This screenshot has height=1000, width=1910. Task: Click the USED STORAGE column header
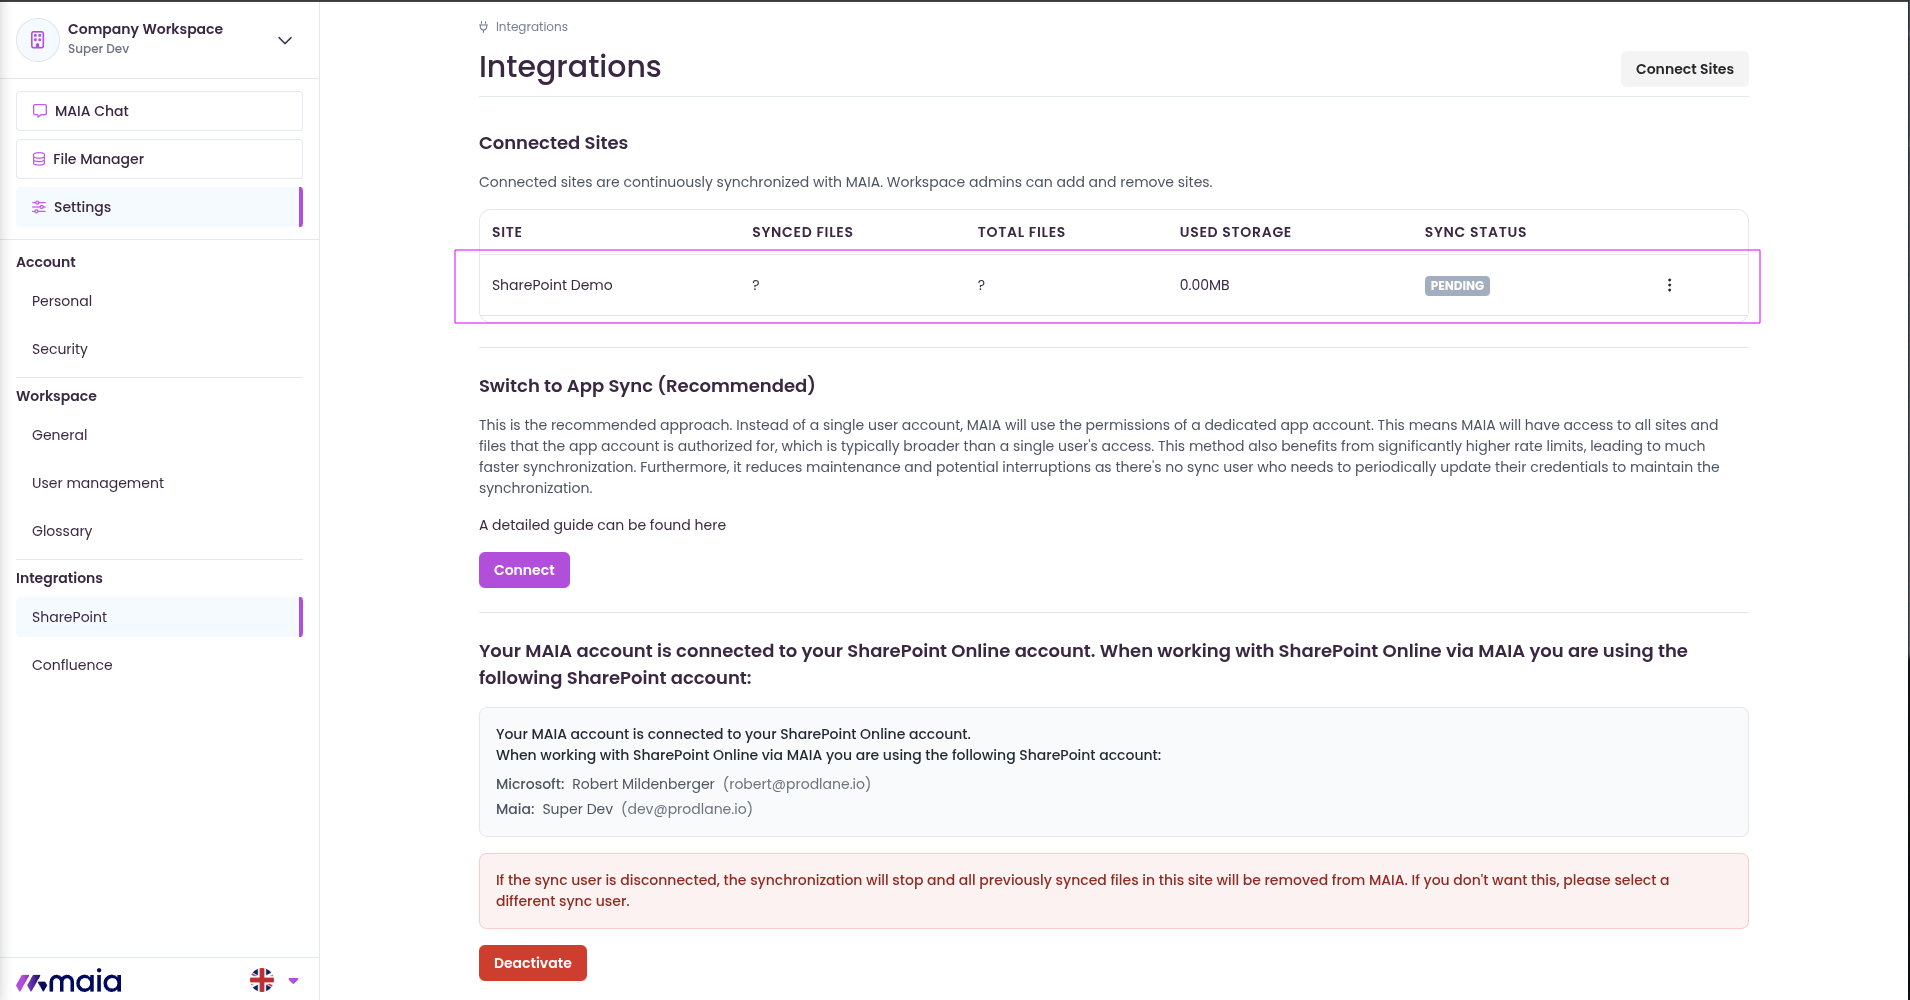[1236, 232]
